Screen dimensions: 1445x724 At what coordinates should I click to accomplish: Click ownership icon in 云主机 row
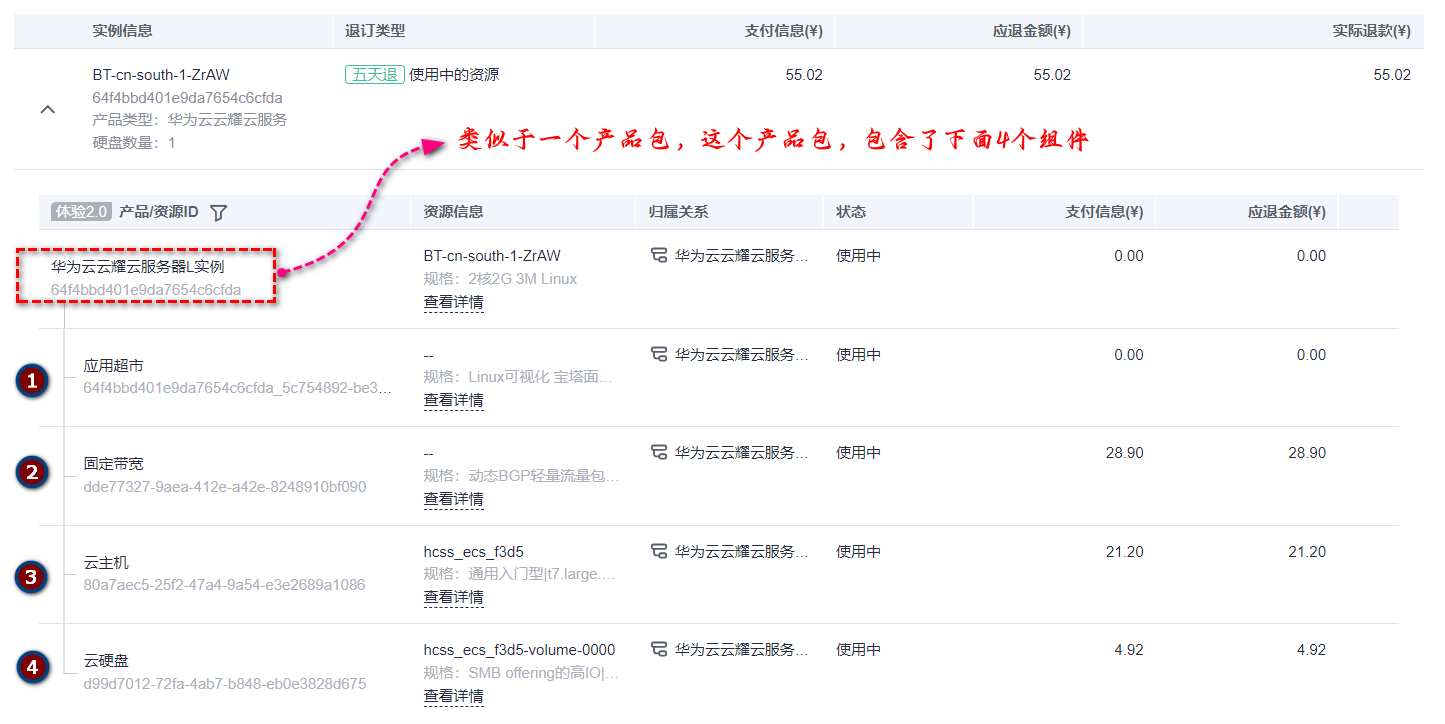(658, 551)
